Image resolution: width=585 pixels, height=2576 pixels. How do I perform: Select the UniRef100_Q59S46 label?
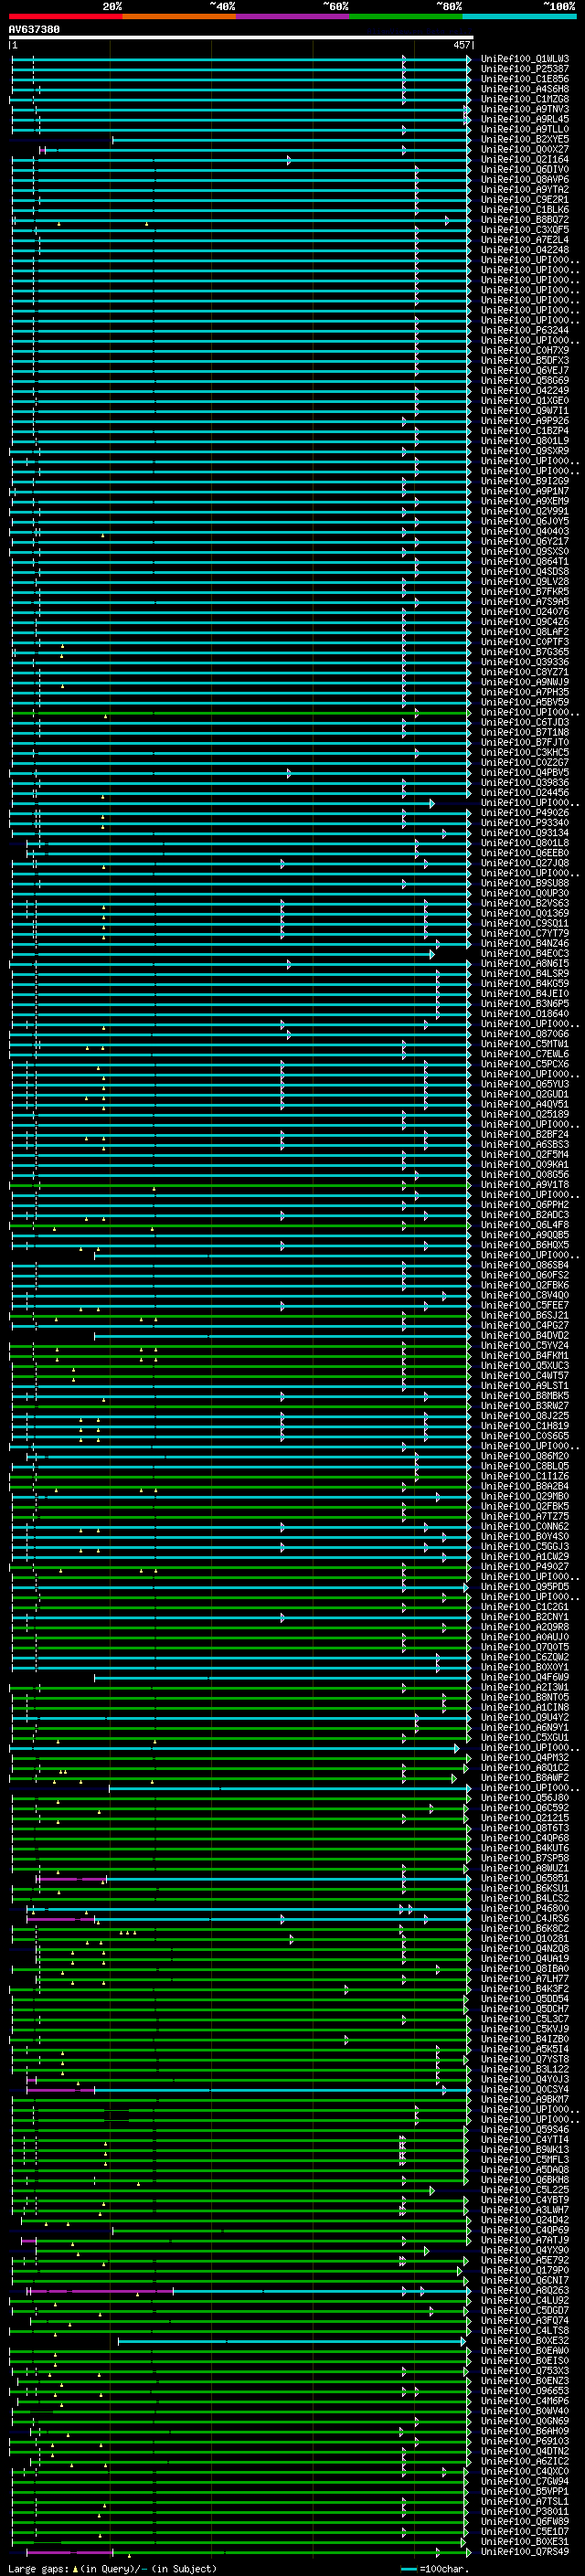coord(525,2129)
